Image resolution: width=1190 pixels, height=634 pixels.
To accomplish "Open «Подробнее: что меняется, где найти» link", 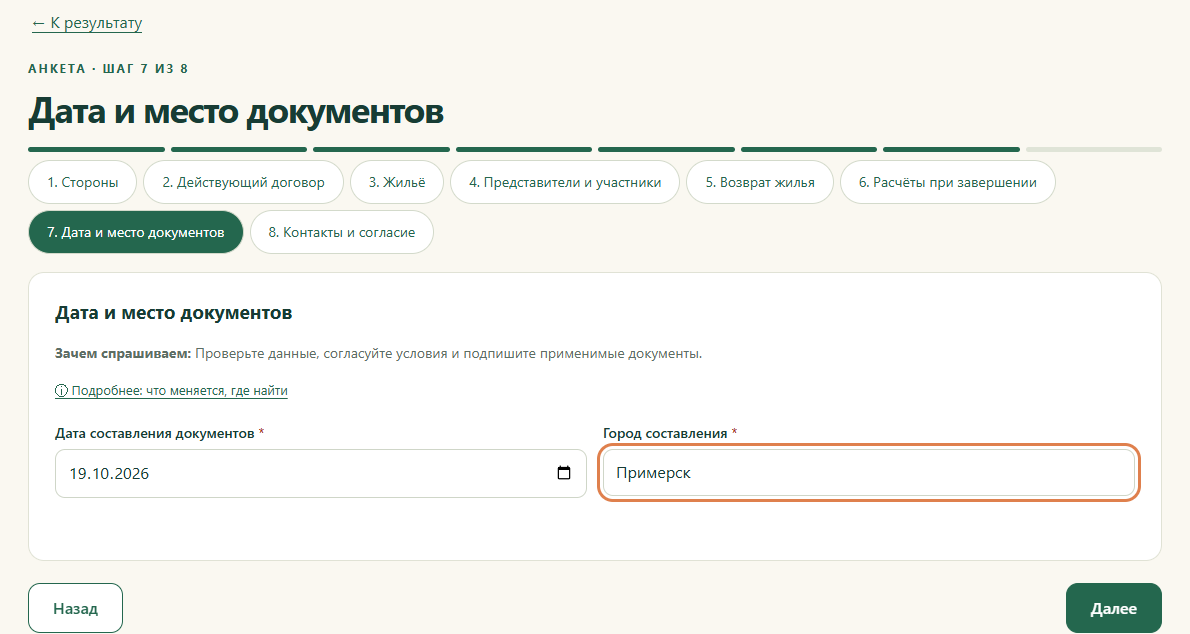I will 172,391.
